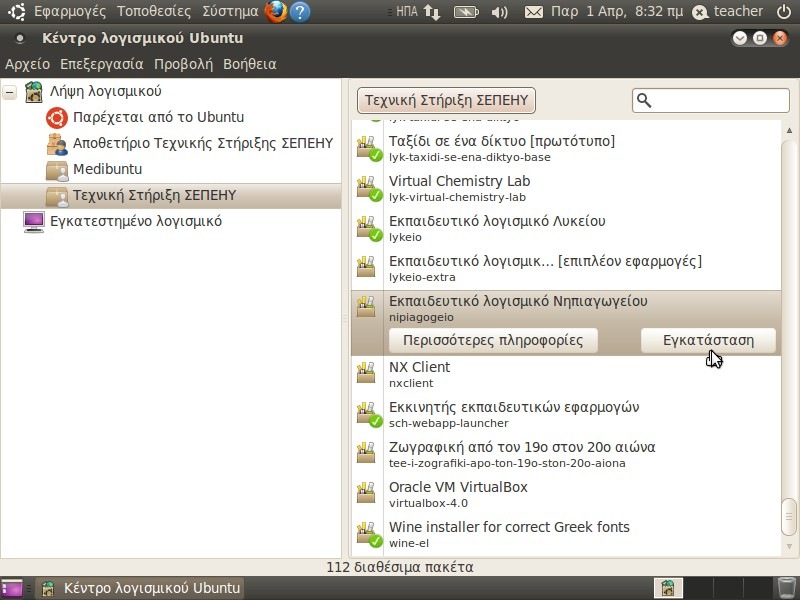
Task: Click icon of lykeio package
Action: click(x=369, y=228)
